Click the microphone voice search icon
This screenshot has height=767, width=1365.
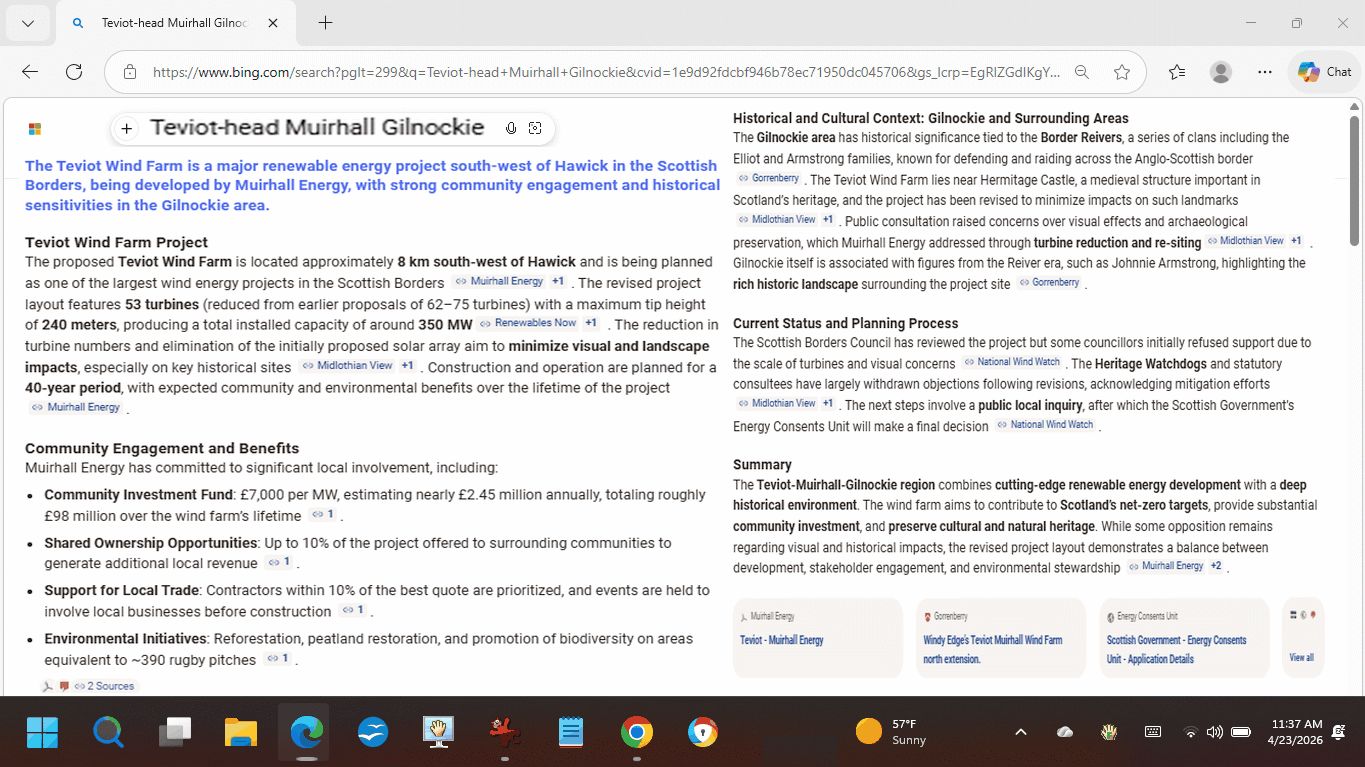tap(511, 128)
